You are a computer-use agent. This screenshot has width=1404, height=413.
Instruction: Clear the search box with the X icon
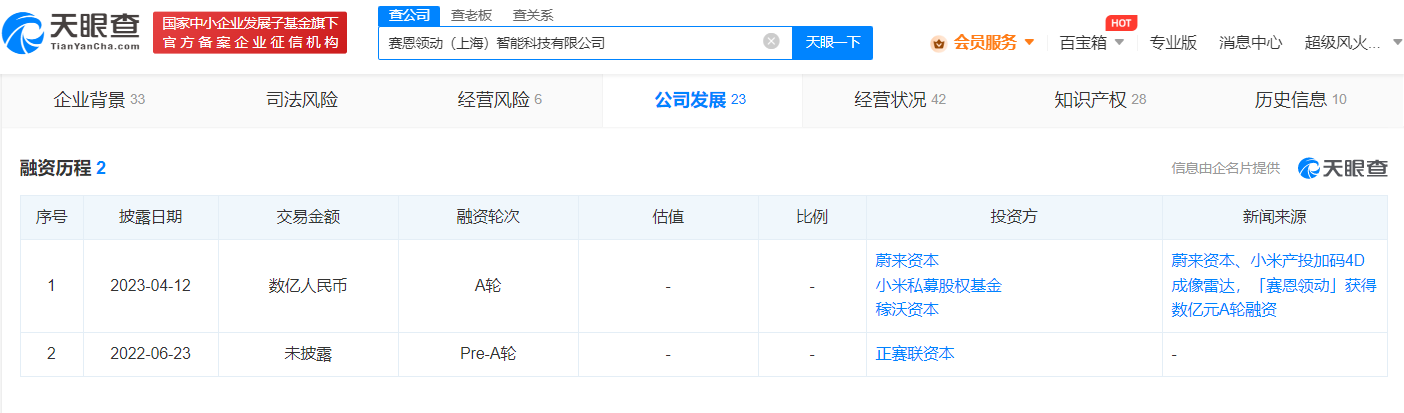pos(771,42)
